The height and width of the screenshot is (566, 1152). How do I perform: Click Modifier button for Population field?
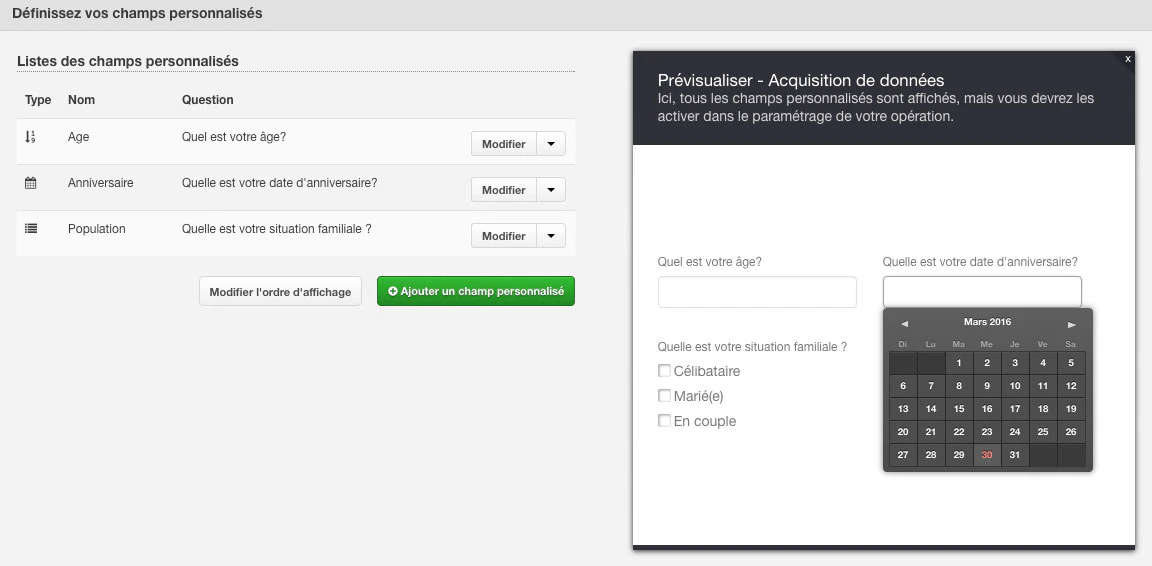tap(504, 236)
